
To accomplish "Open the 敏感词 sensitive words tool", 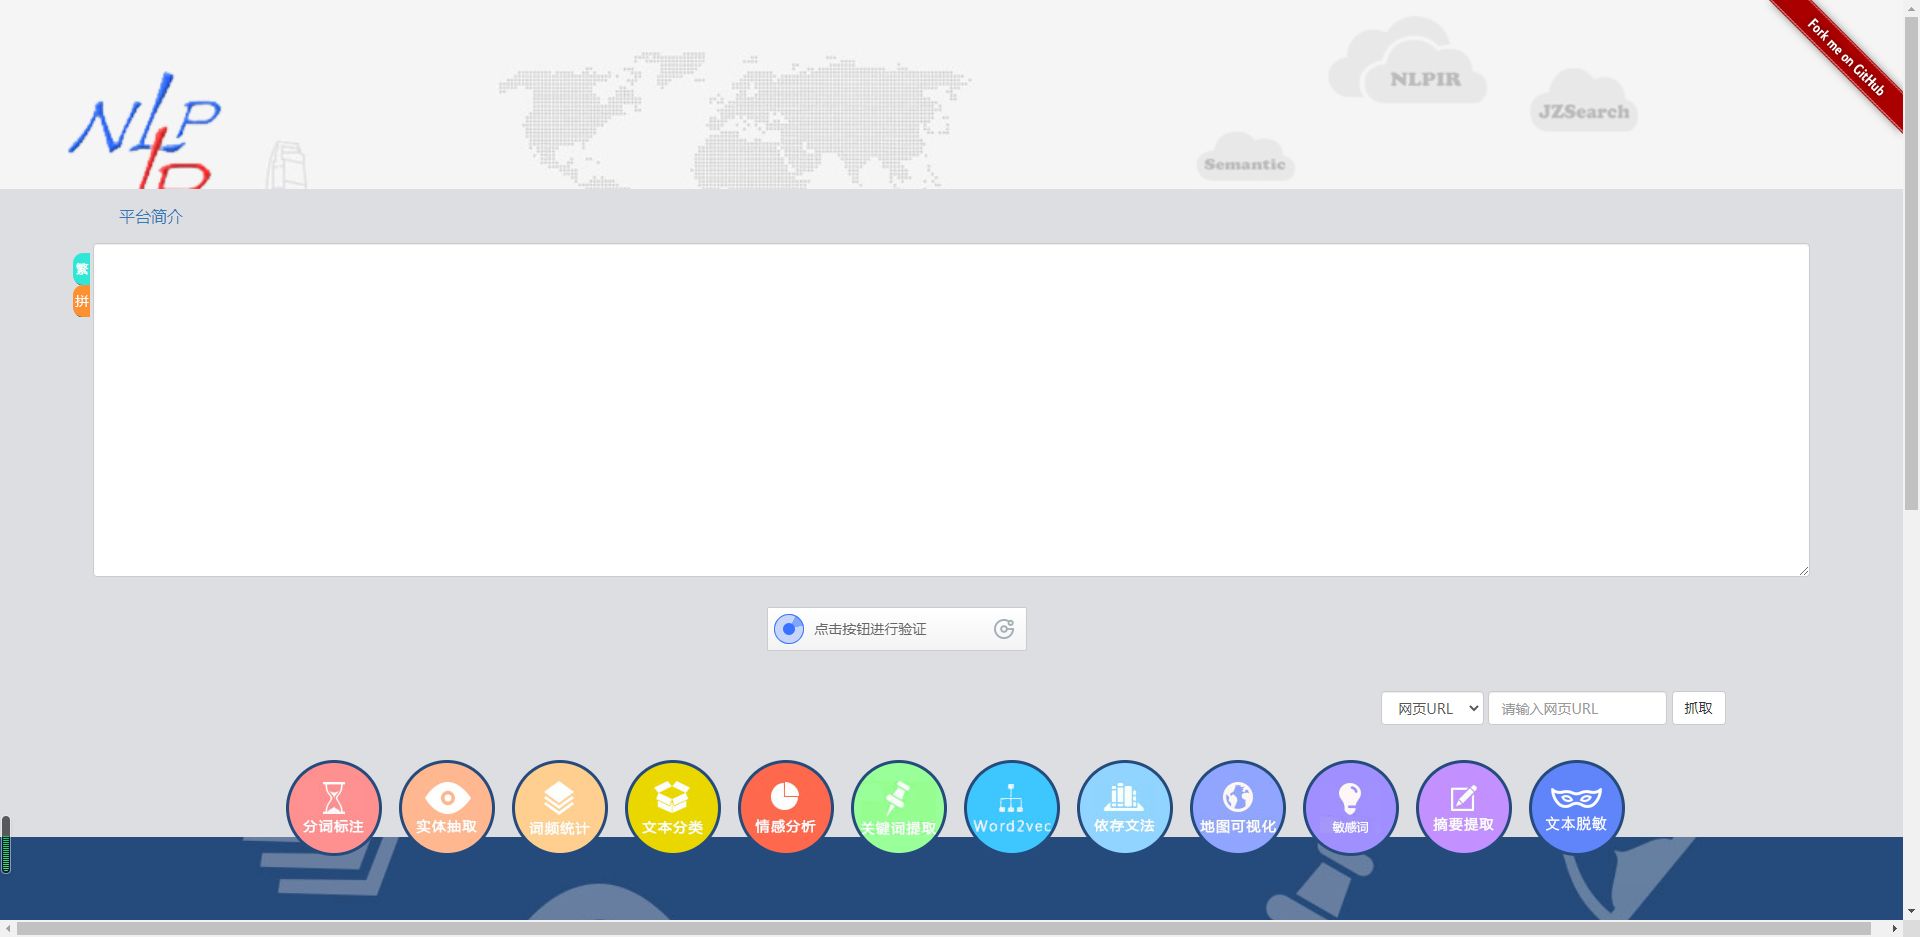I will pos(1351,807).
